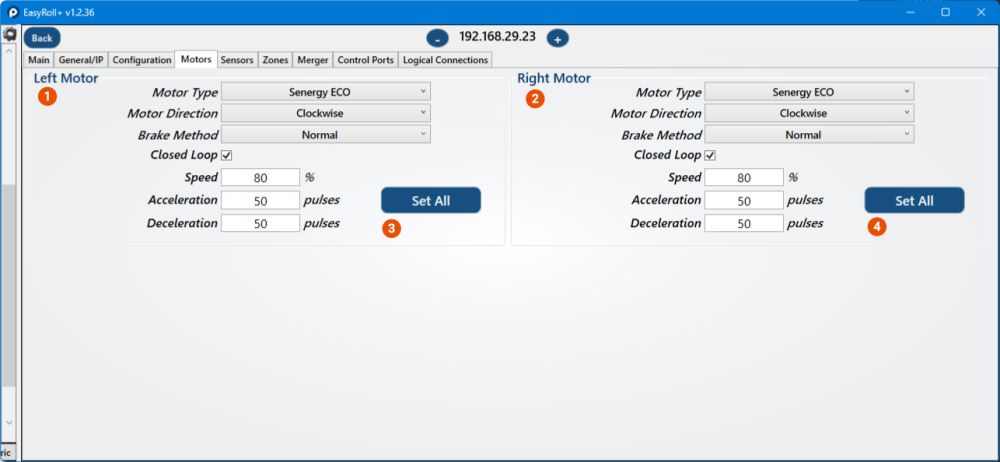Close the EasyRoll+ window
Image resolution: width=1000 pixels, height=462 pixels.
click(x=981, y=12)
